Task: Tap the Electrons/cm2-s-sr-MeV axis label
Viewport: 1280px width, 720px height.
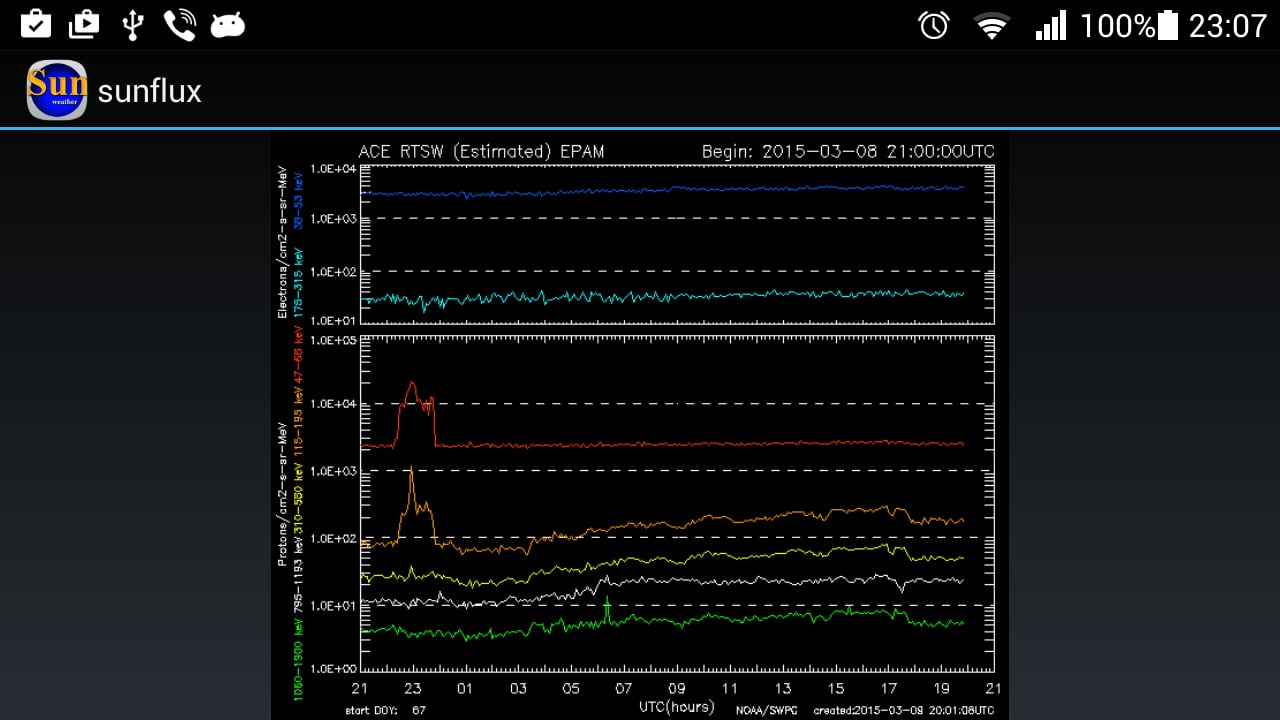Action: (282, 243)
